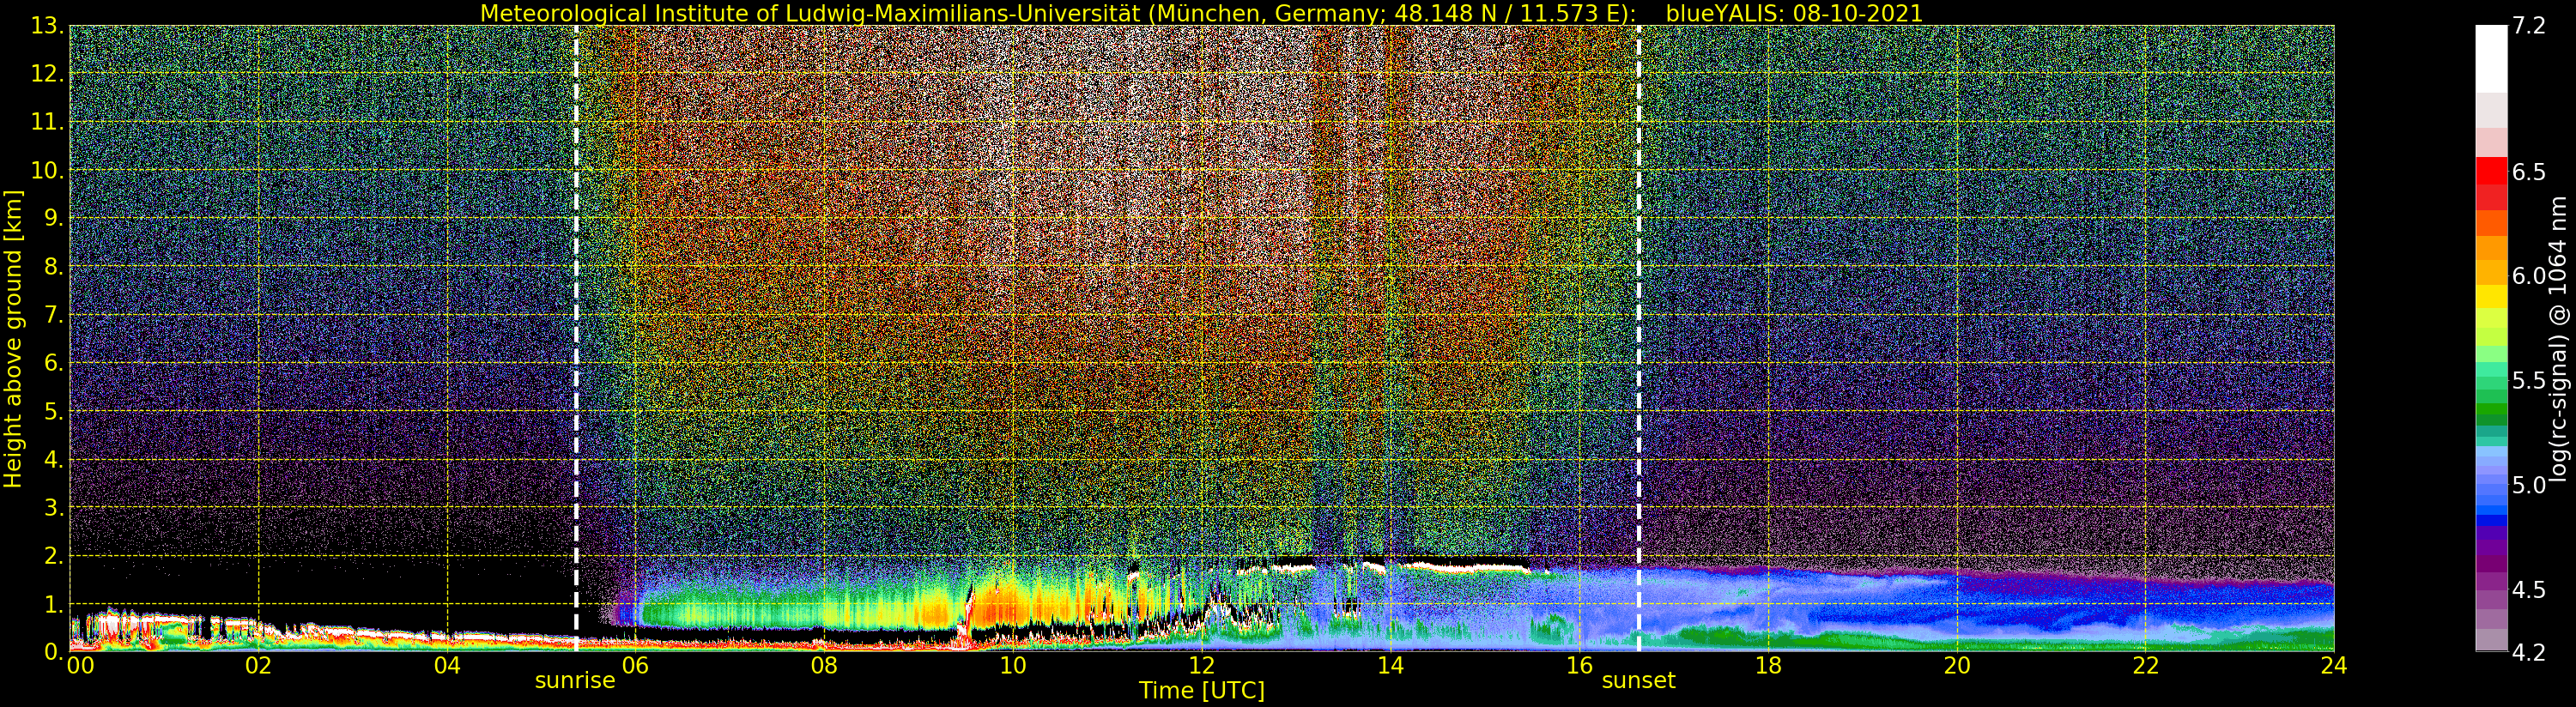
Task: Click the 2 km height tick label
Action: (x=54, y=555)
